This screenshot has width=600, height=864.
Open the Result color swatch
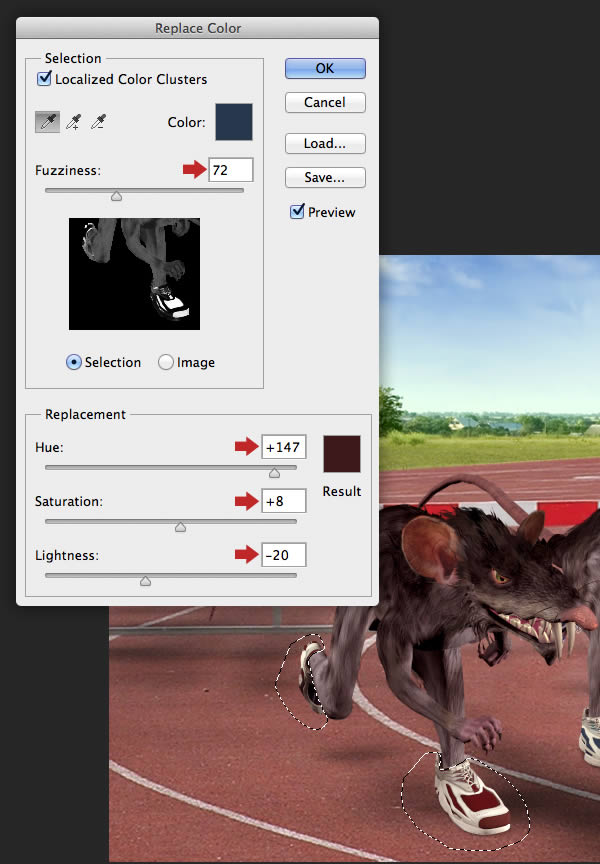342,453
